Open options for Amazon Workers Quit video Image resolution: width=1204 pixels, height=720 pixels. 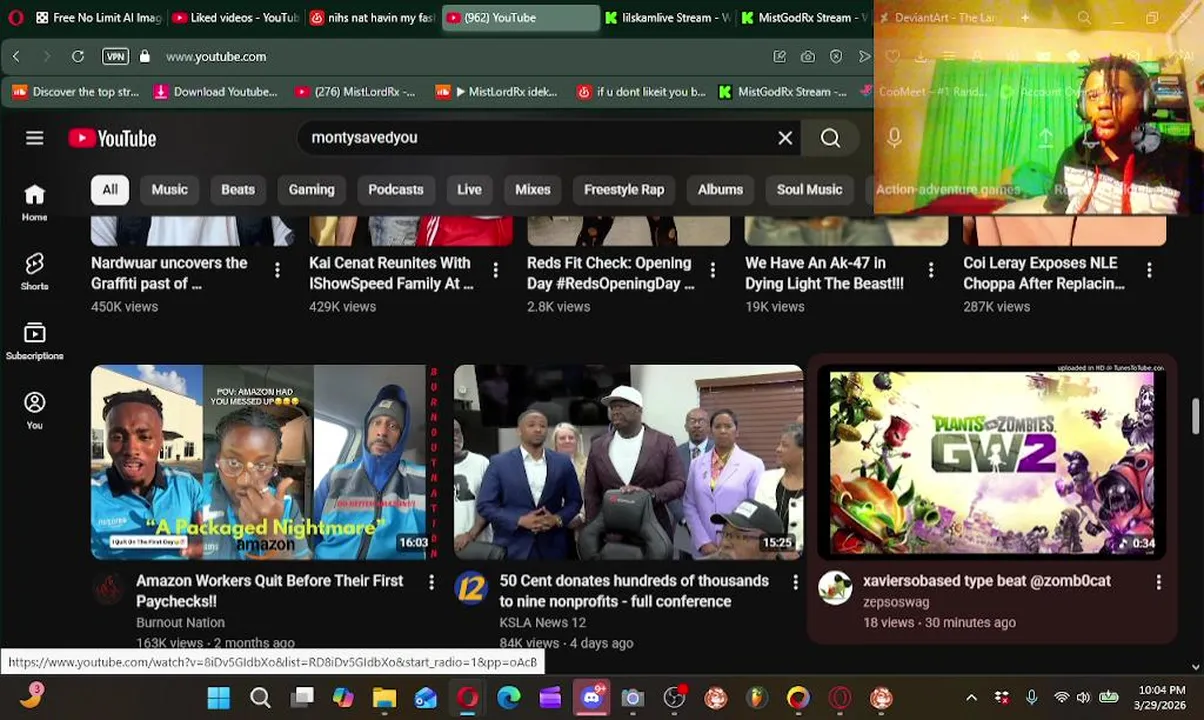tap(431, 581)
